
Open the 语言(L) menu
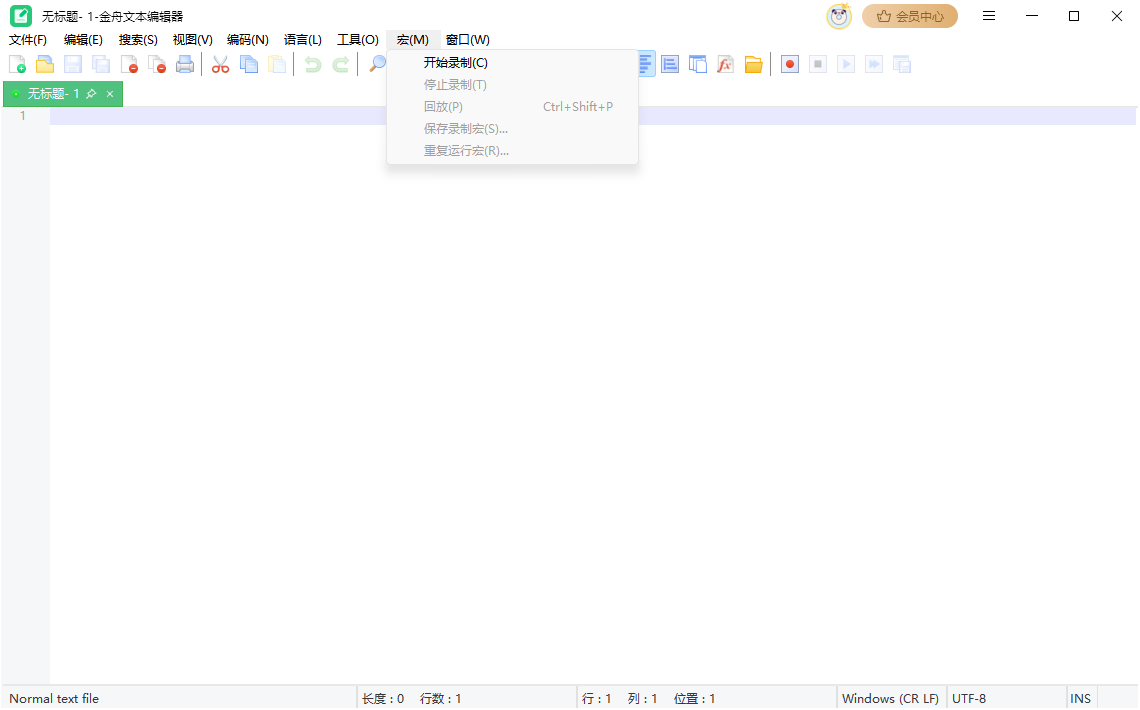(302, 40)
